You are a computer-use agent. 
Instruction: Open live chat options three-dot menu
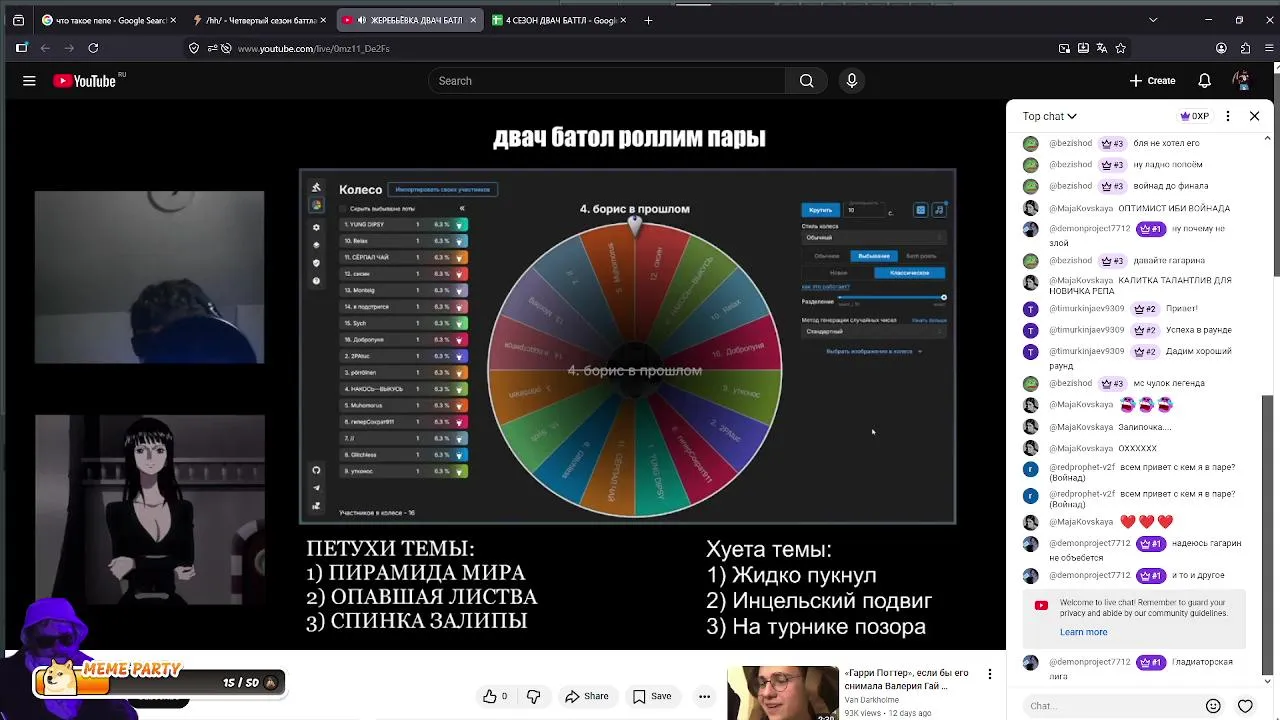click(1228, 116)
